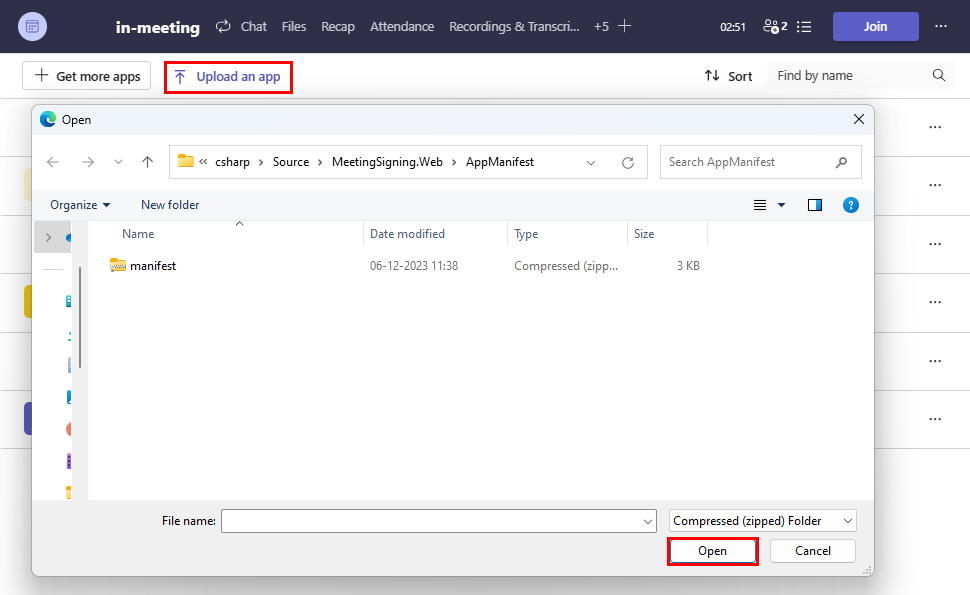Click the Open button in dialog

click(713, 551)
